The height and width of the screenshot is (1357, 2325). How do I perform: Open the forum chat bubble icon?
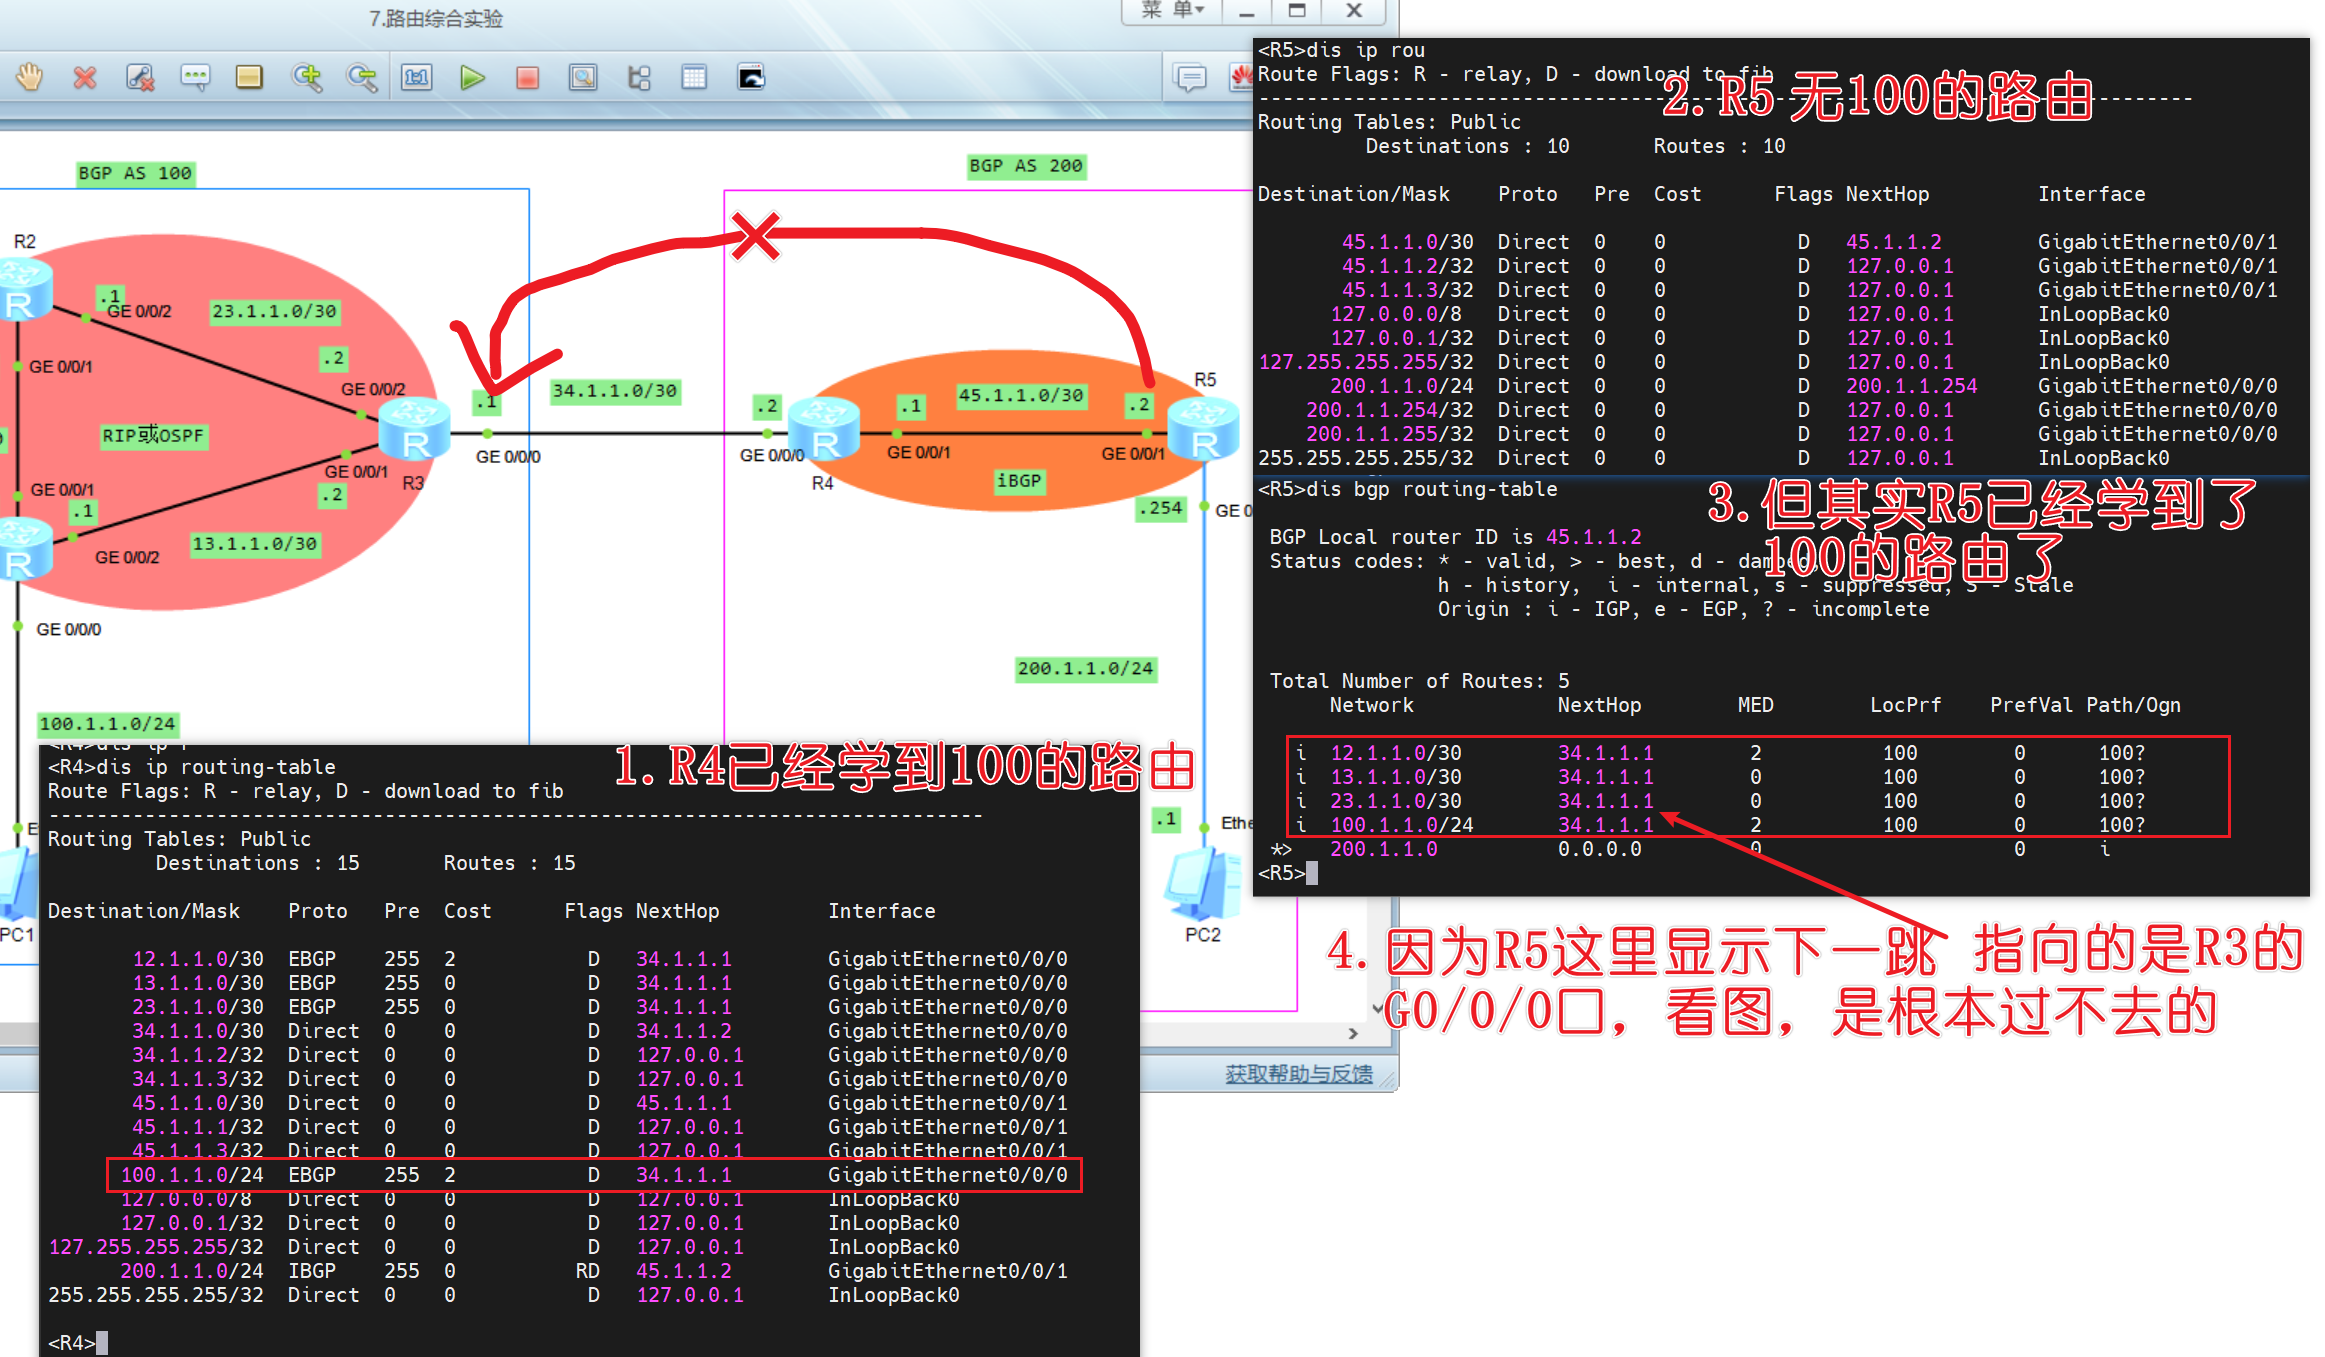click(1190, 77)
